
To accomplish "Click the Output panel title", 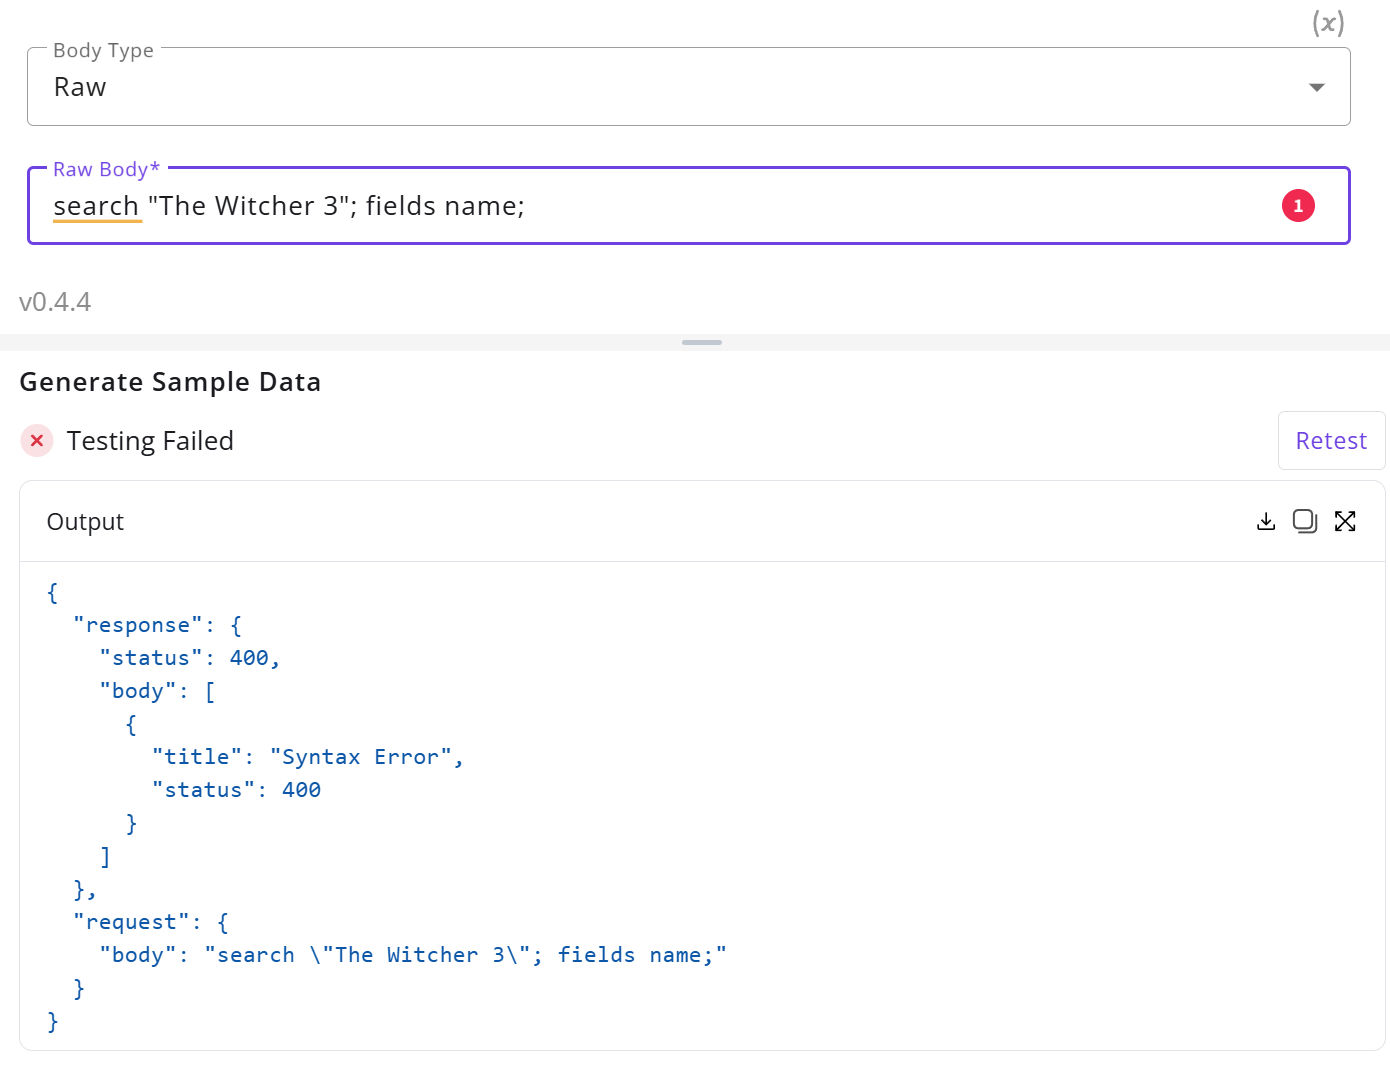I will [85, 522].
